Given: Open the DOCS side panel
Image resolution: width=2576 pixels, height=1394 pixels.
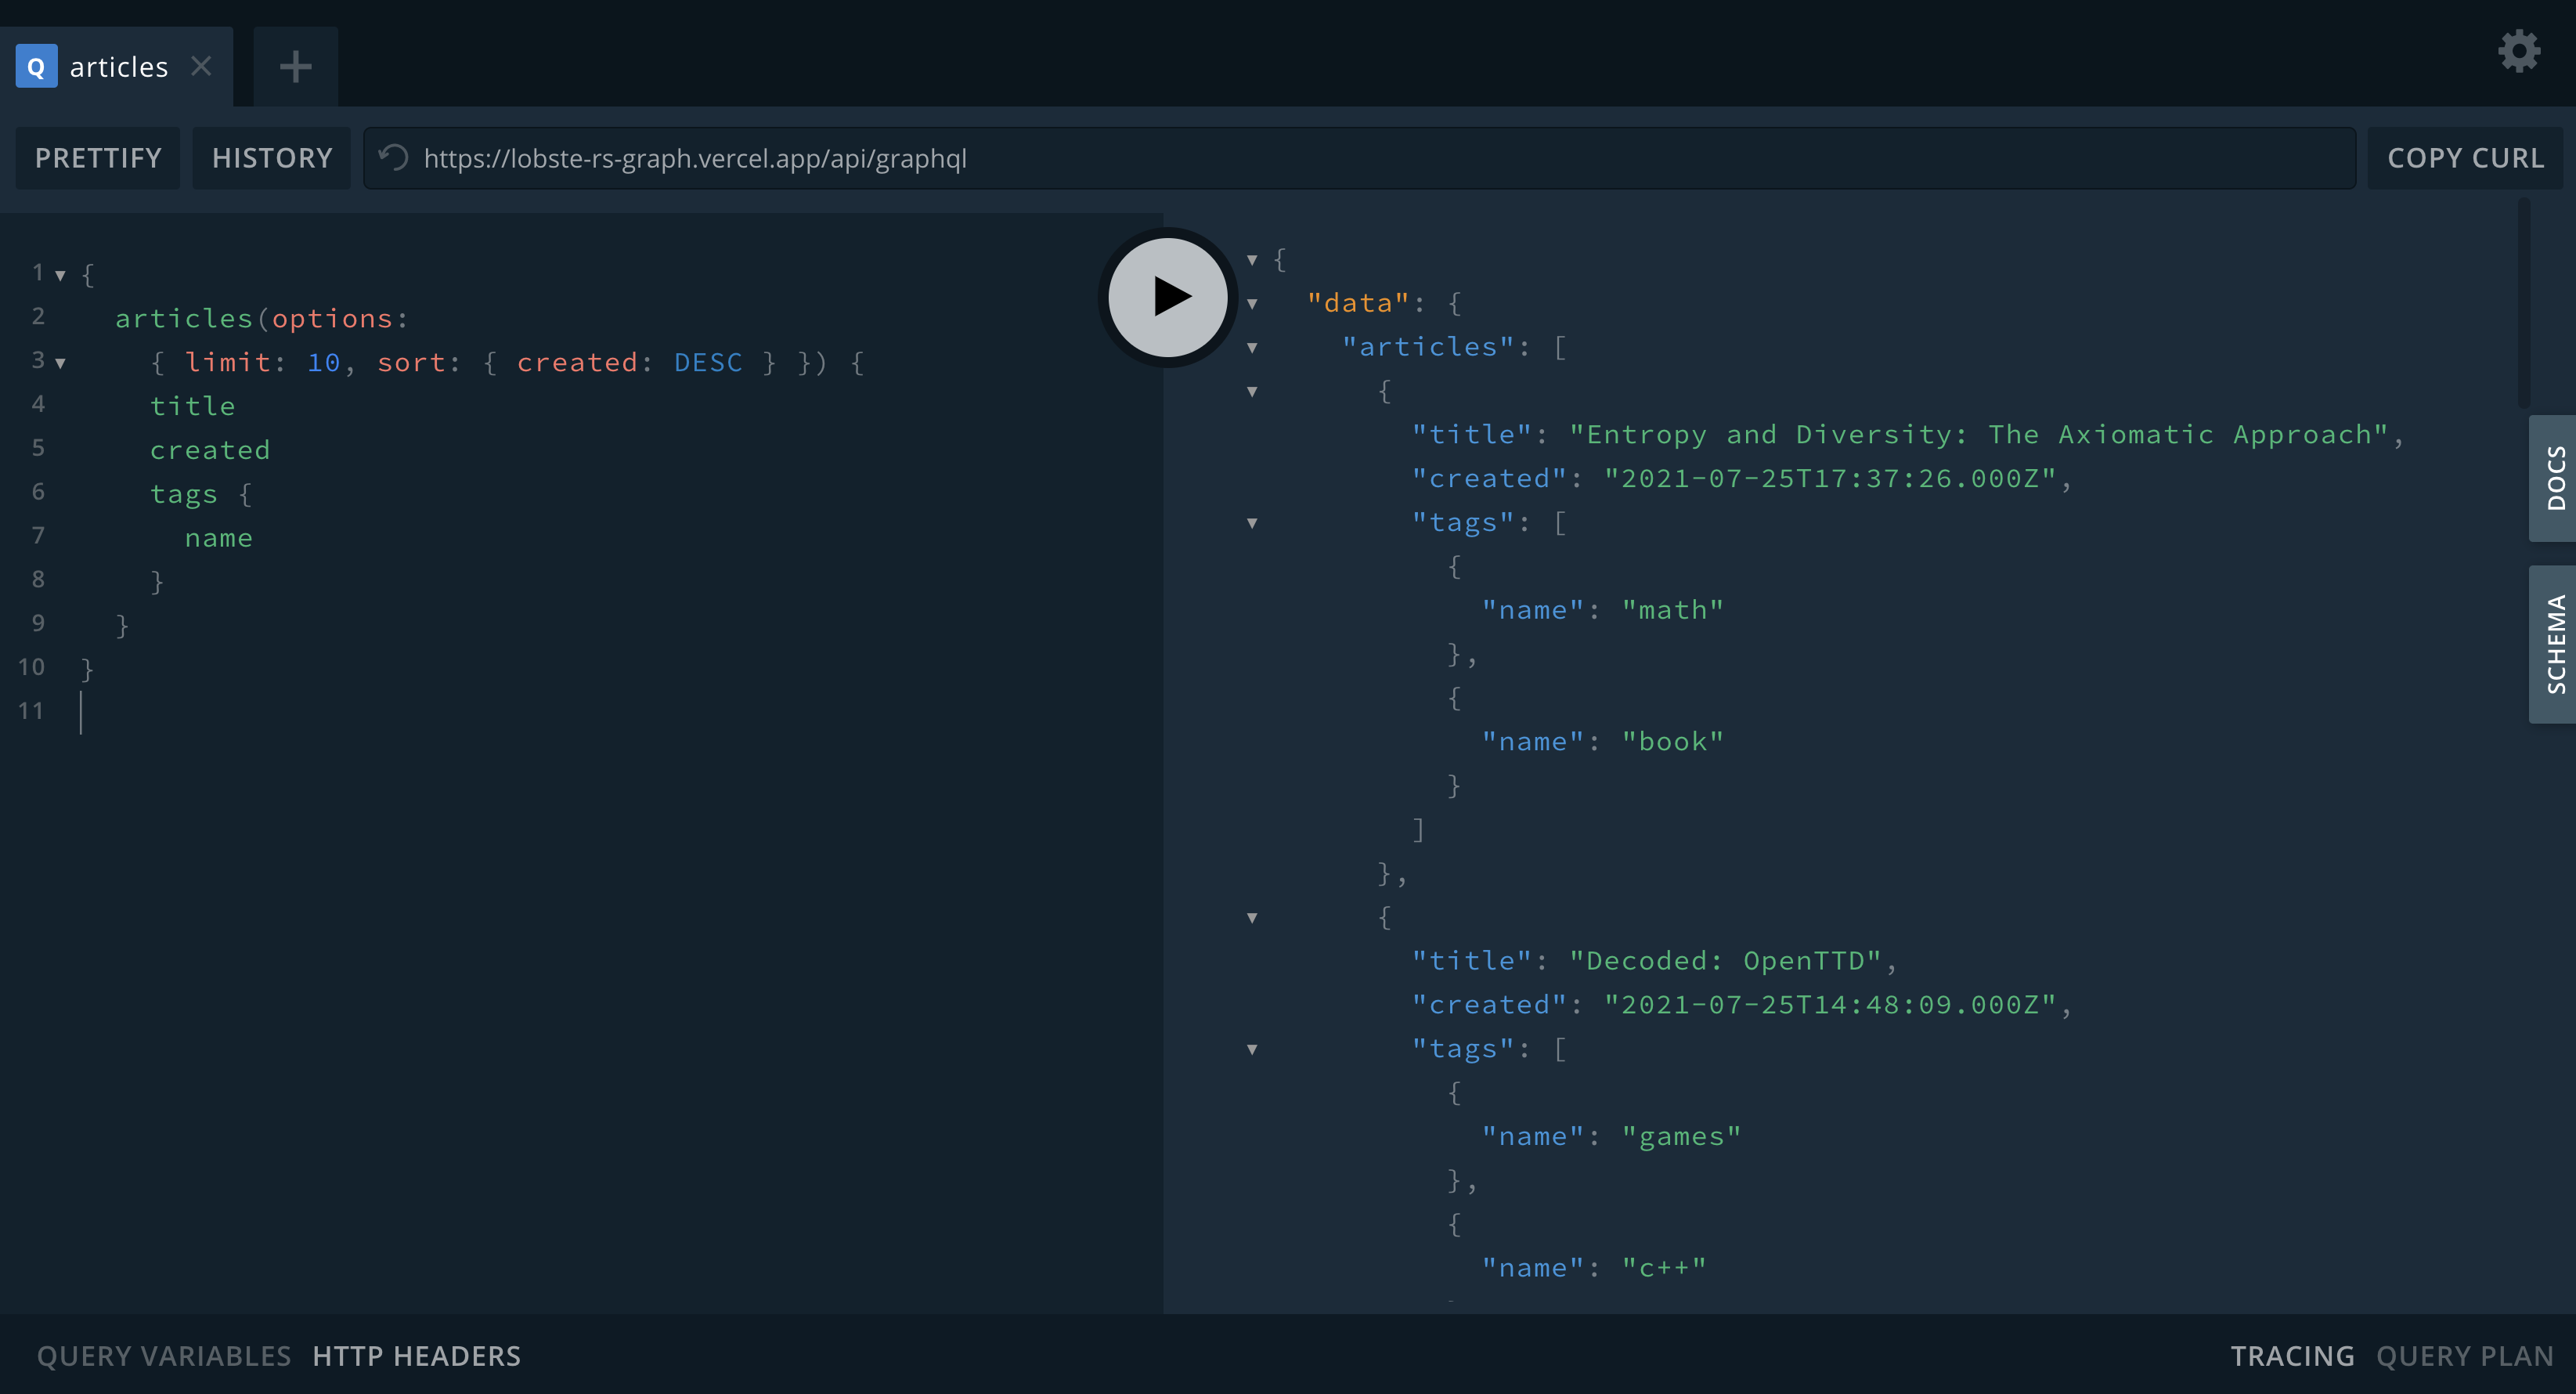Looking at the screenshot, I should 2553,478.
